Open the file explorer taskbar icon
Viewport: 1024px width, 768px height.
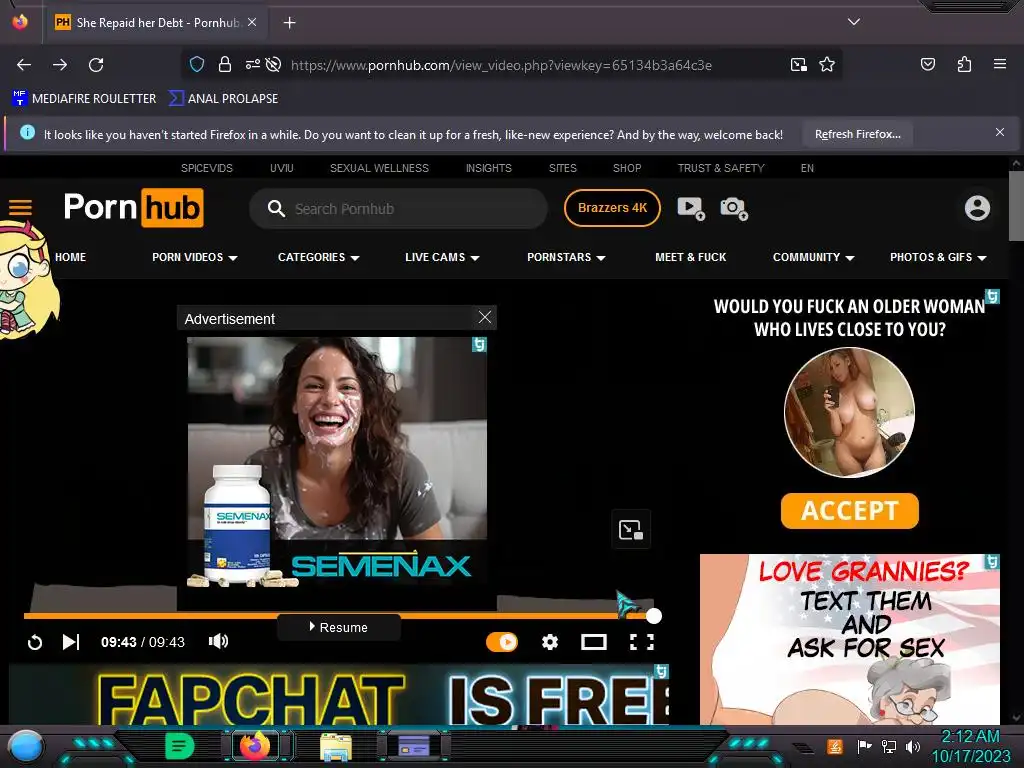[x=336, y=747]
